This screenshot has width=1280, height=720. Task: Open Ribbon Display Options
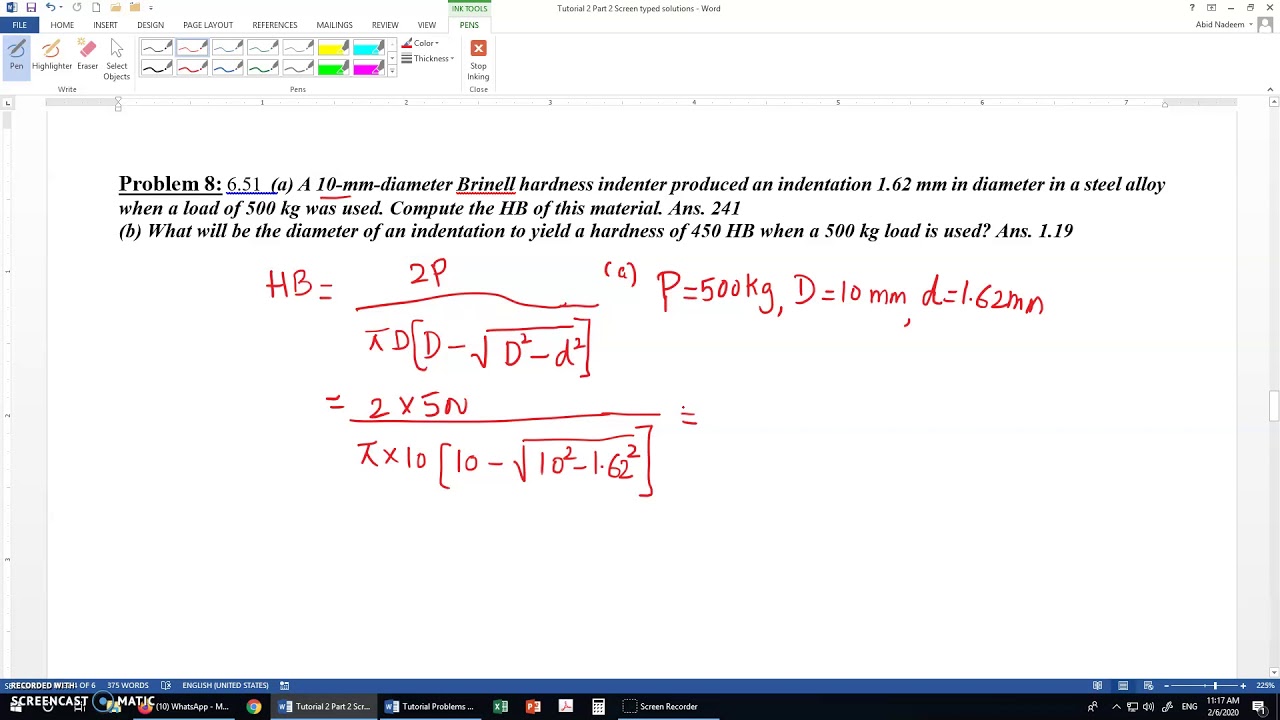pos(1211,8)
